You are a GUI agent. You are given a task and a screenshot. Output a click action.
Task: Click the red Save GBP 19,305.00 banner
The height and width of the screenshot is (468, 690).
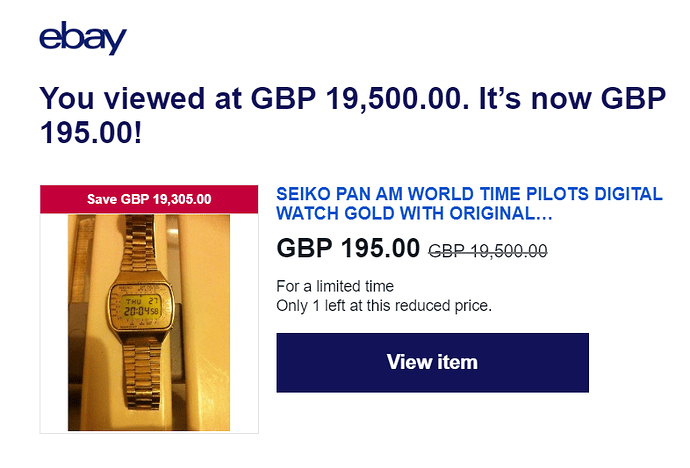click(x=149, y=199)
